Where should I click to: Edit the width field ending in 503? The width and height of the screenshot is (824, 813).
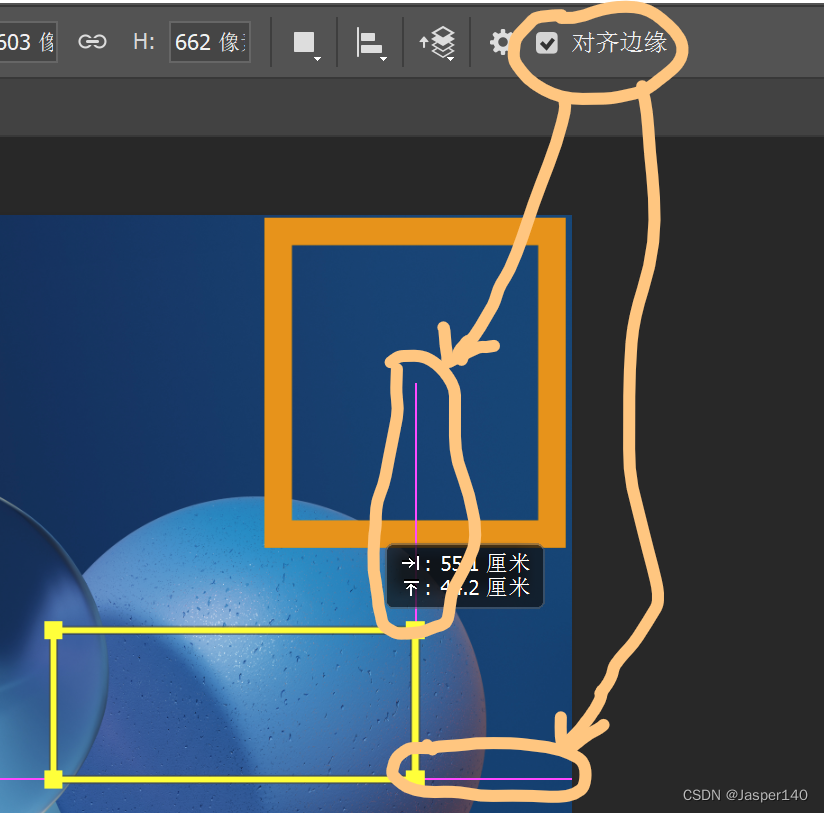28,42
